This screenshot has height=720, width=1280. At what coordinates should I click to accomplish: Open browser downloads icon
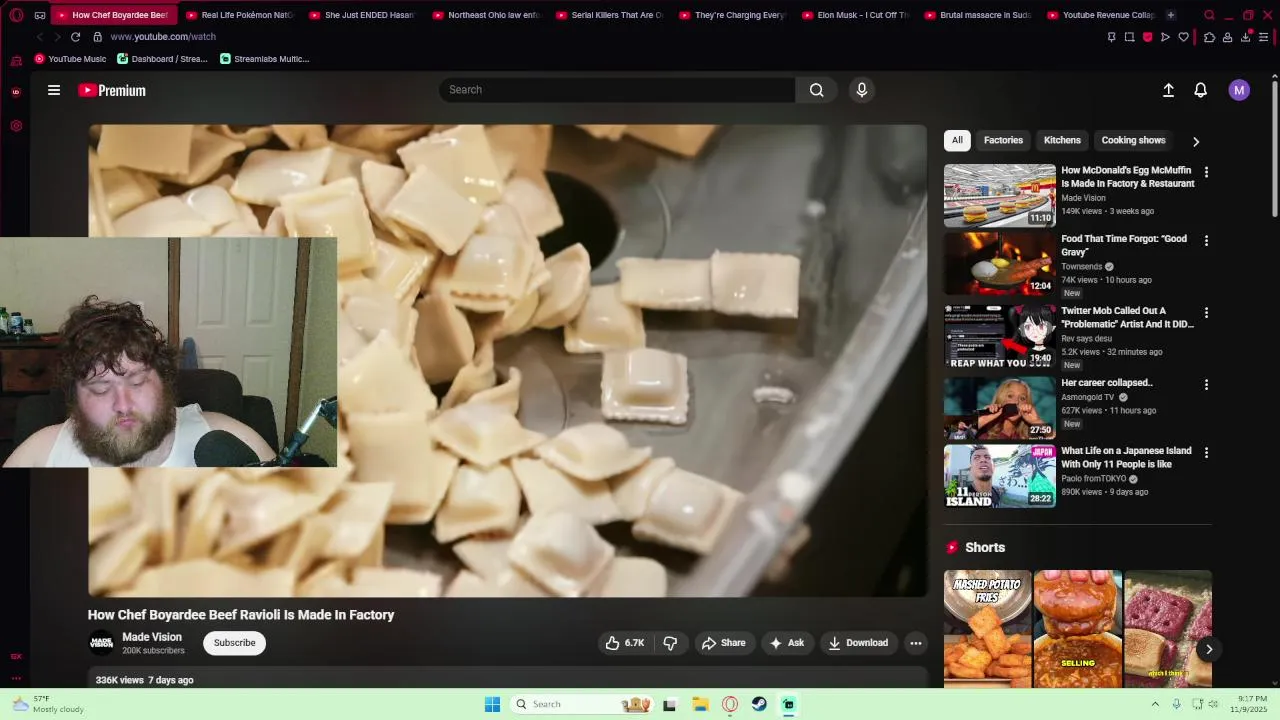click(1246, 37)
